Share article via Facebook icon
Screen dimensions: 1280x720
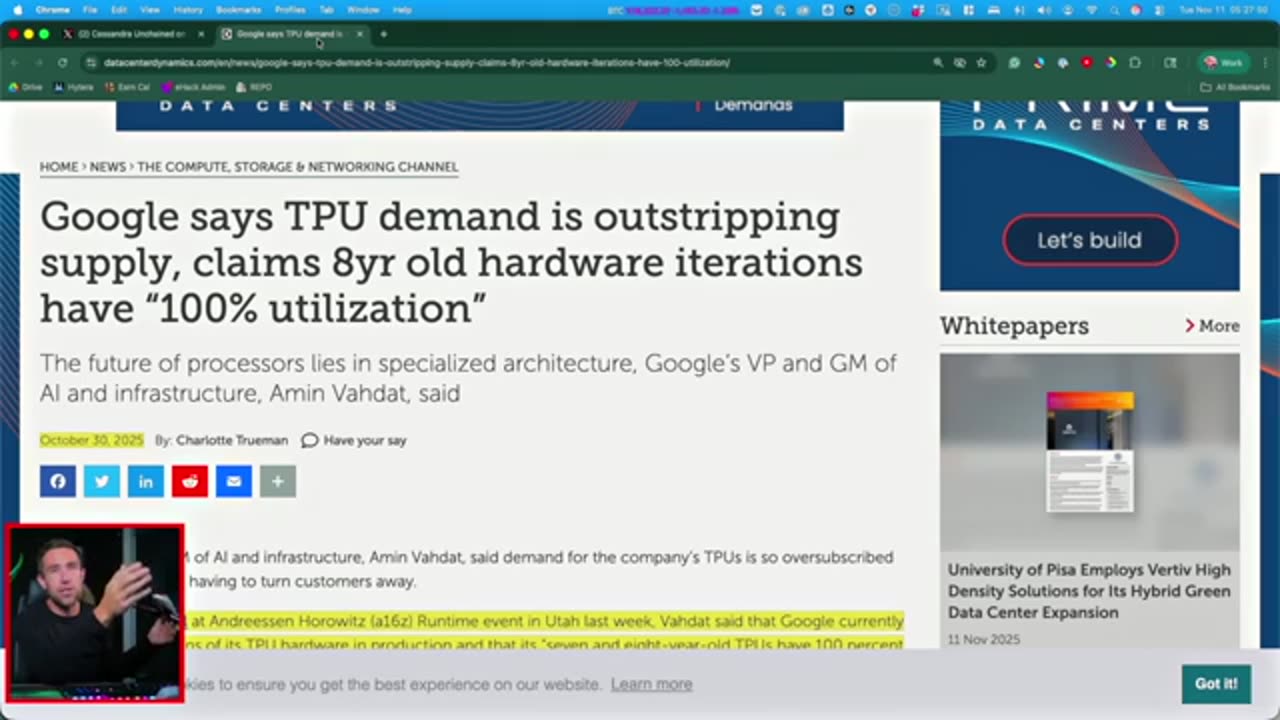58,481
